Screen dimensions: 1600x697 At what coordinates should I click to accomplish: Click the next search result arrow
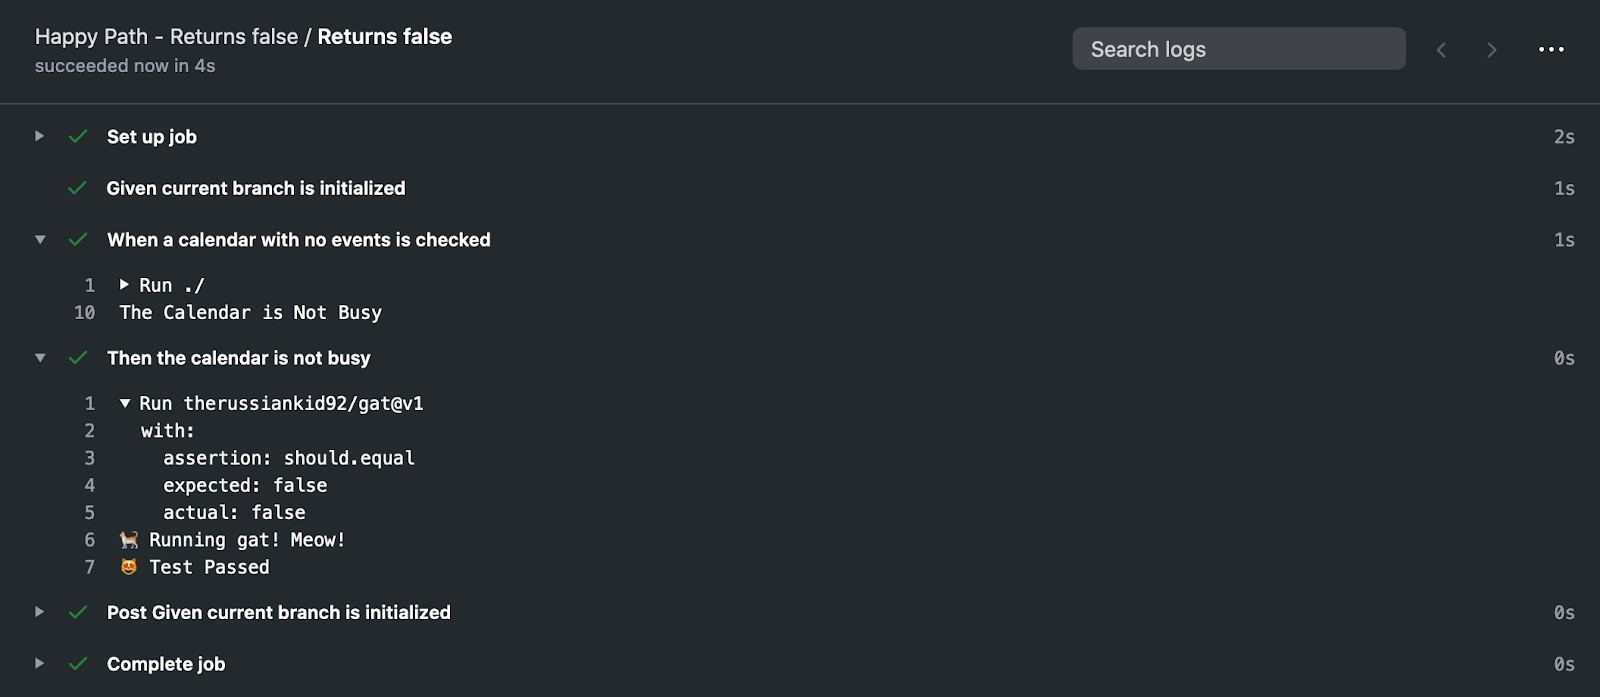tap(1492, 49)
